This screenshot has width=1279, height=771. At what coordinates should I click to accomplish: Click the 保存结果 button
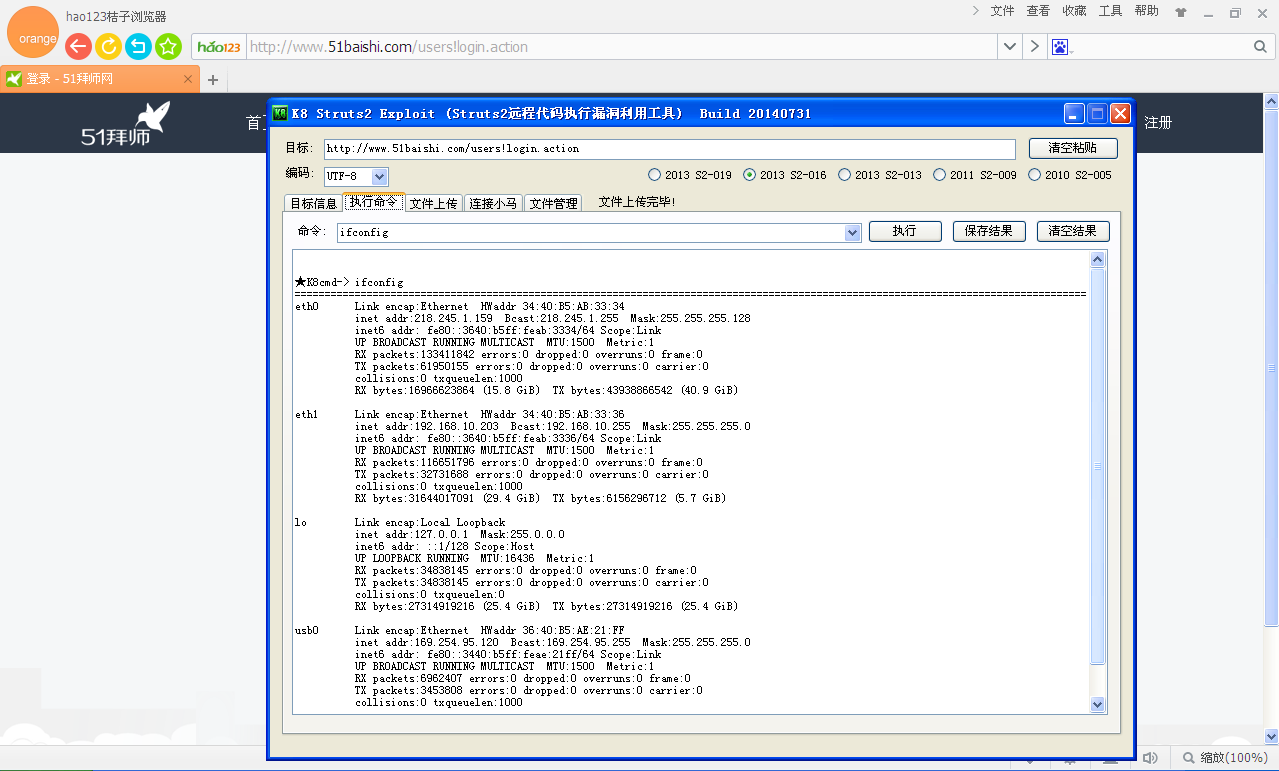point(989,231)
